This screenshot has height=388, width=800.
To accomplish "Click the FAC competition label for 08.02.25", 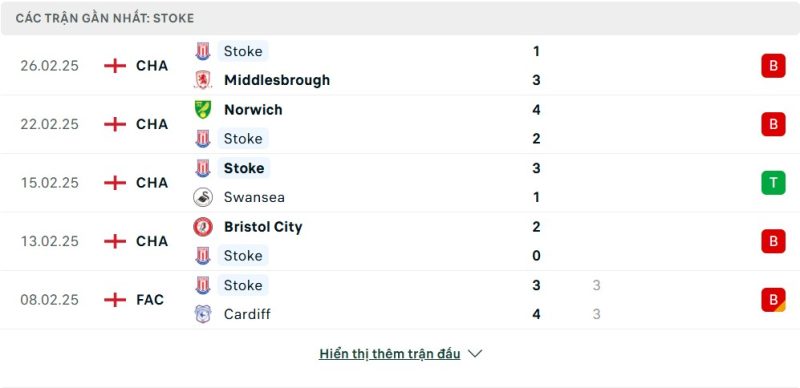I will click(x=150, y=300).
